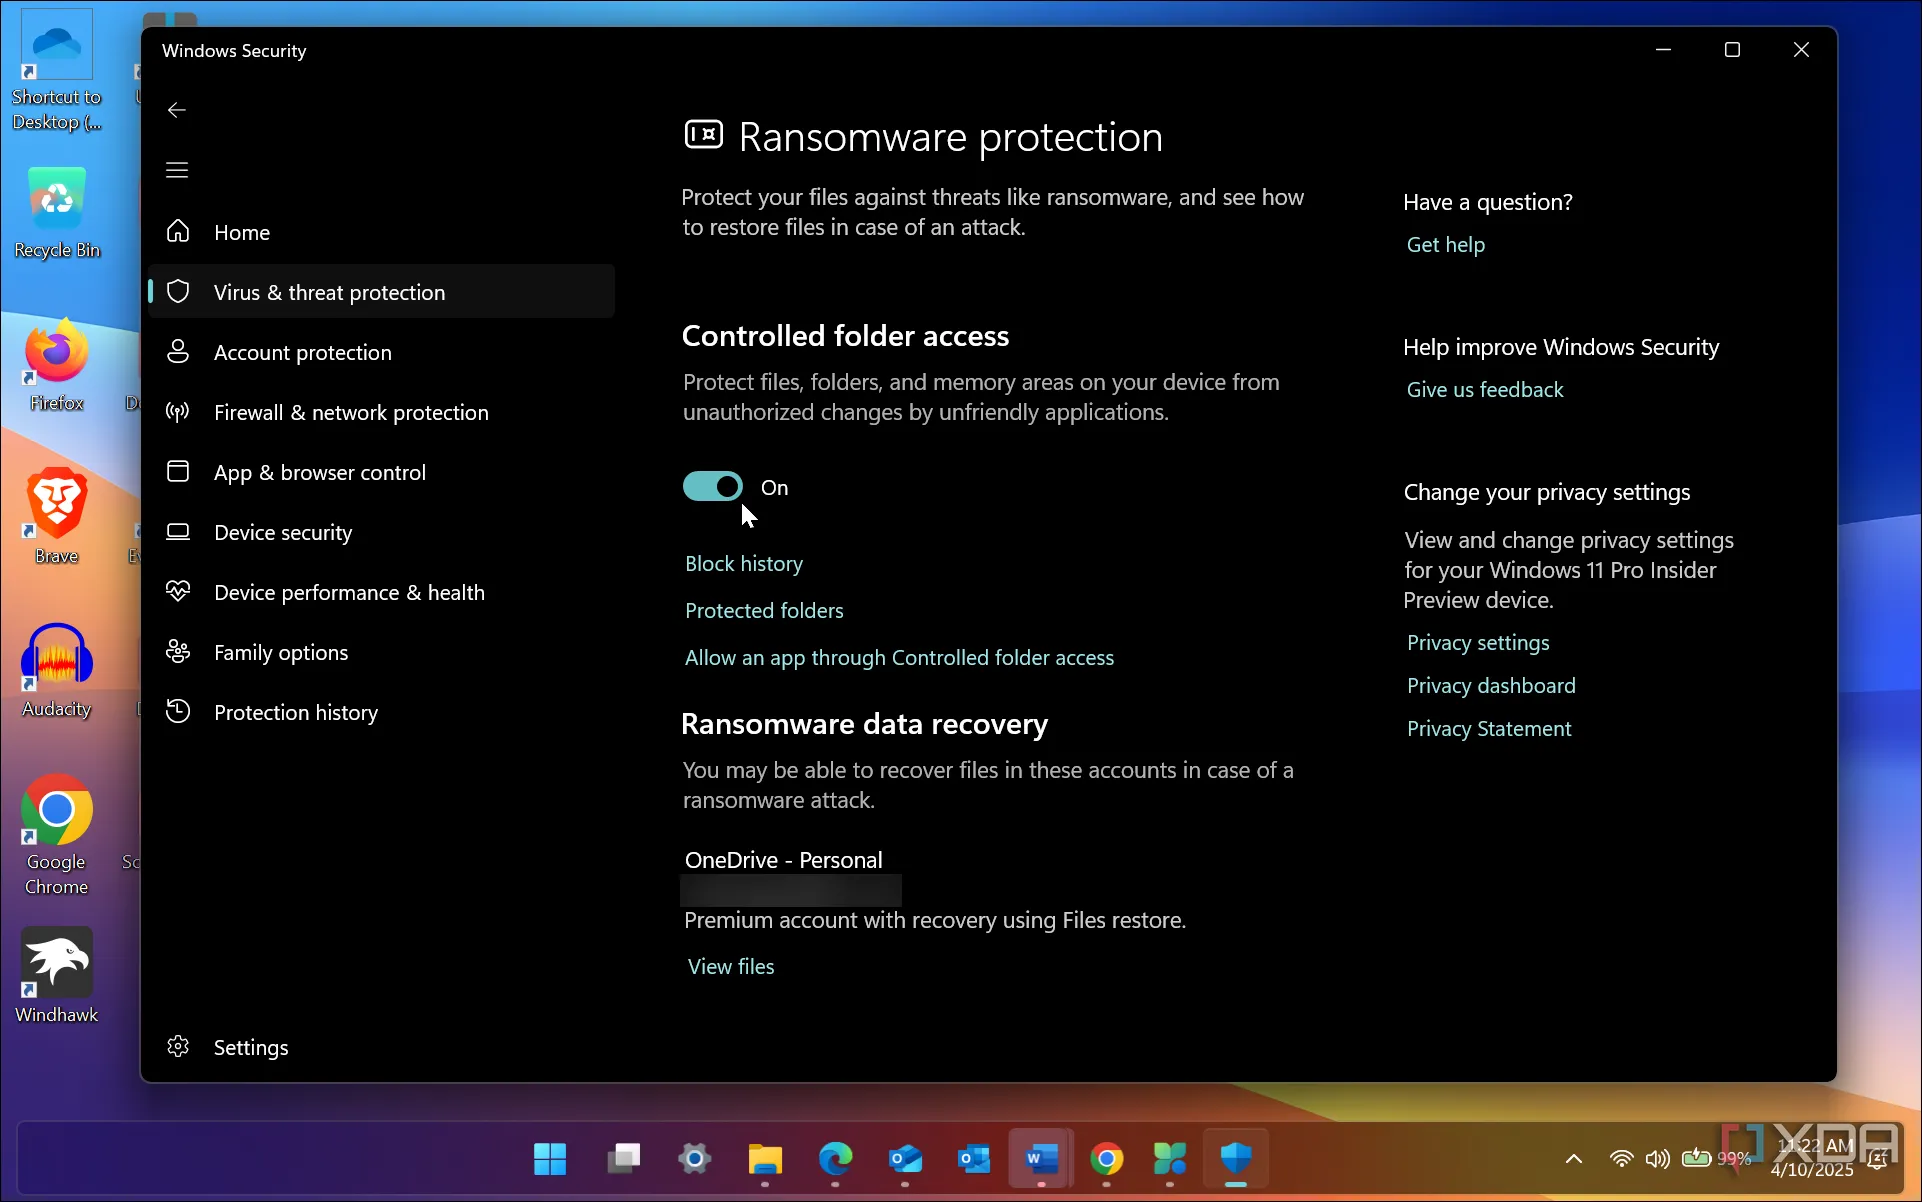Open volume control in system tray

pyautogui.click(x=1657, y=1159)
